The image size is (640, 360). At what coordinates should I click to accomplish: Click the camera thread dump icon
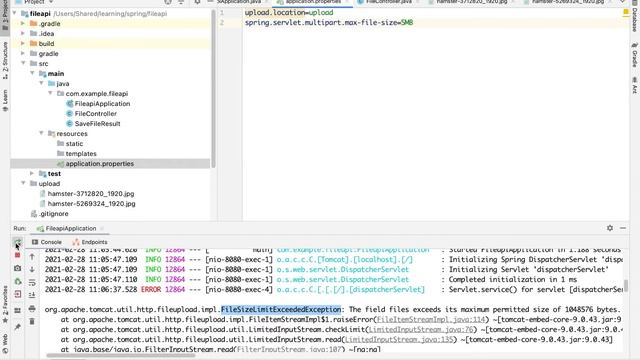tap(17, 268)
